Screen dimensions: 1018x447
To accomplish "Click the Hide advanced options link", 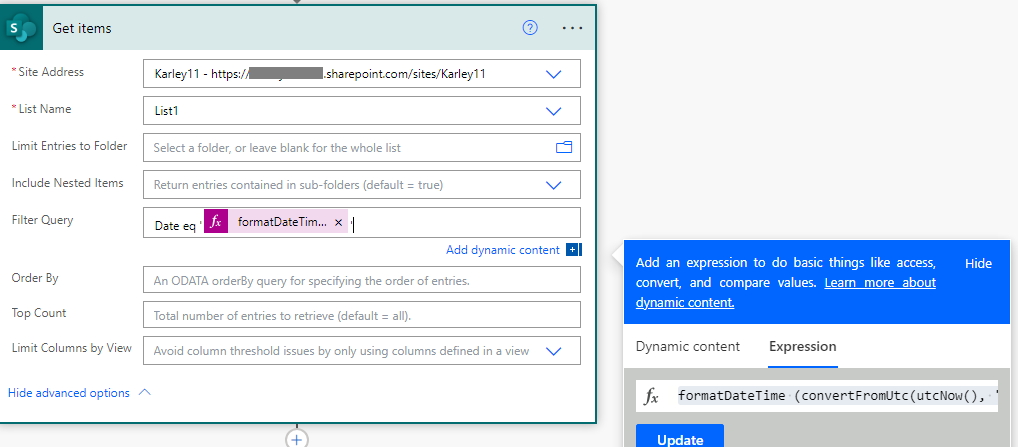I will coord(68,393).
